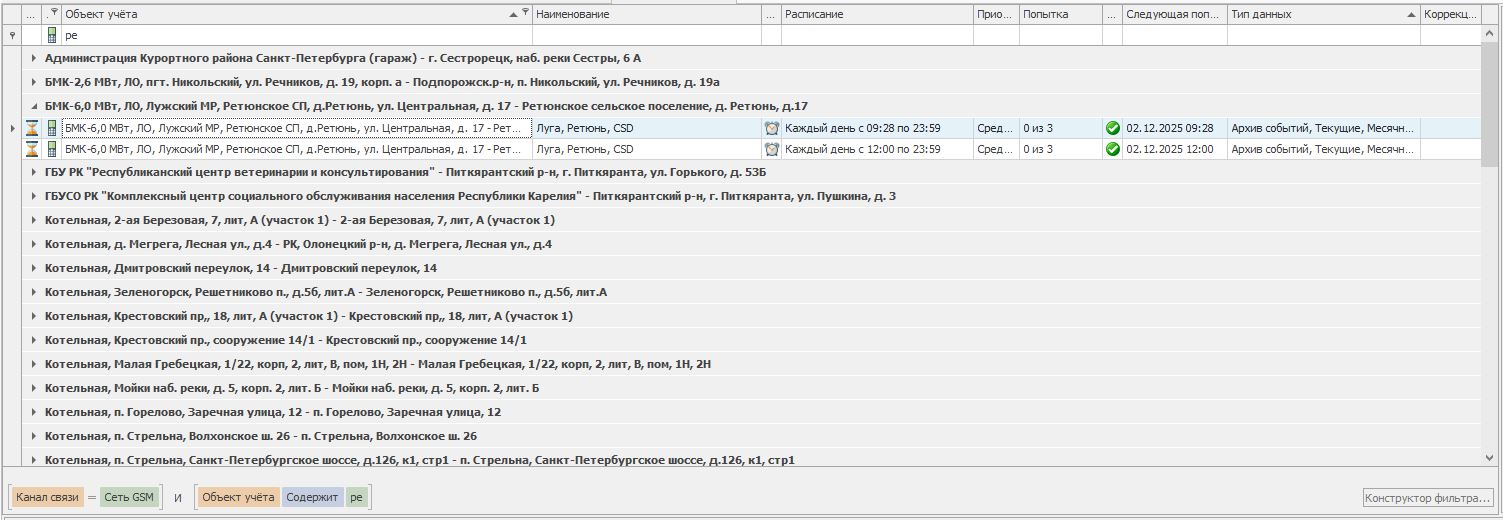This screenshot has width=1503, height=520.
Task: Open filter for Объект учёта column
Action: click(525, 13)
